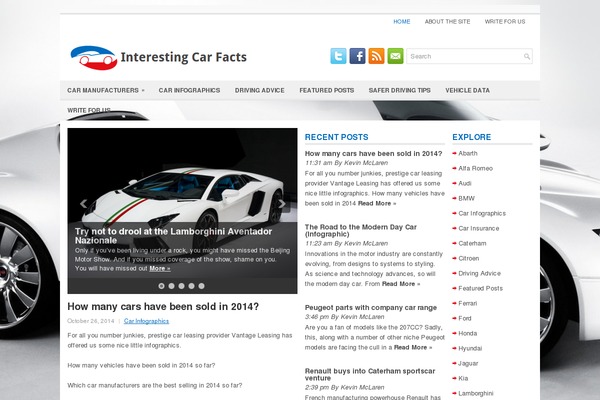Select the third slider dot

pos(181,286)
